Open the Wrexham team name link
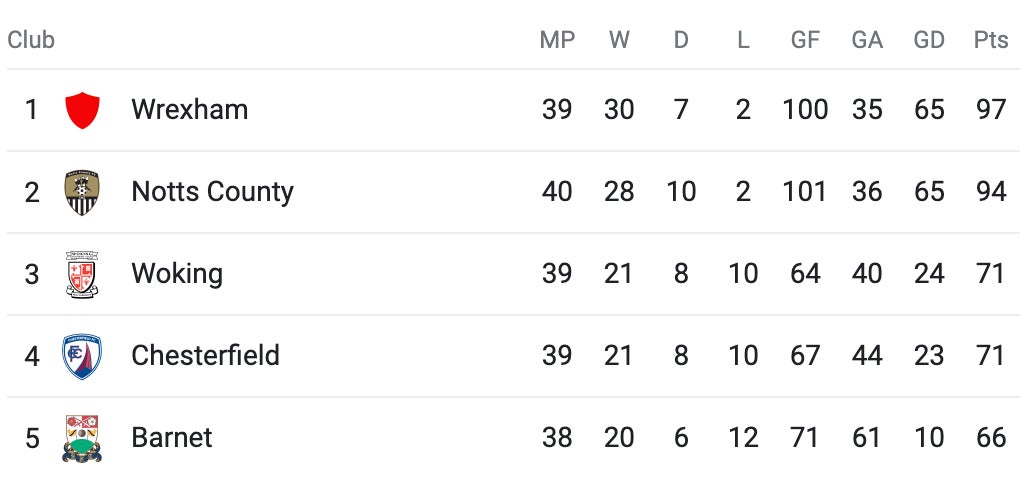Image resolution: width=1020 pixels, height=484 pixels. point(189,109)
